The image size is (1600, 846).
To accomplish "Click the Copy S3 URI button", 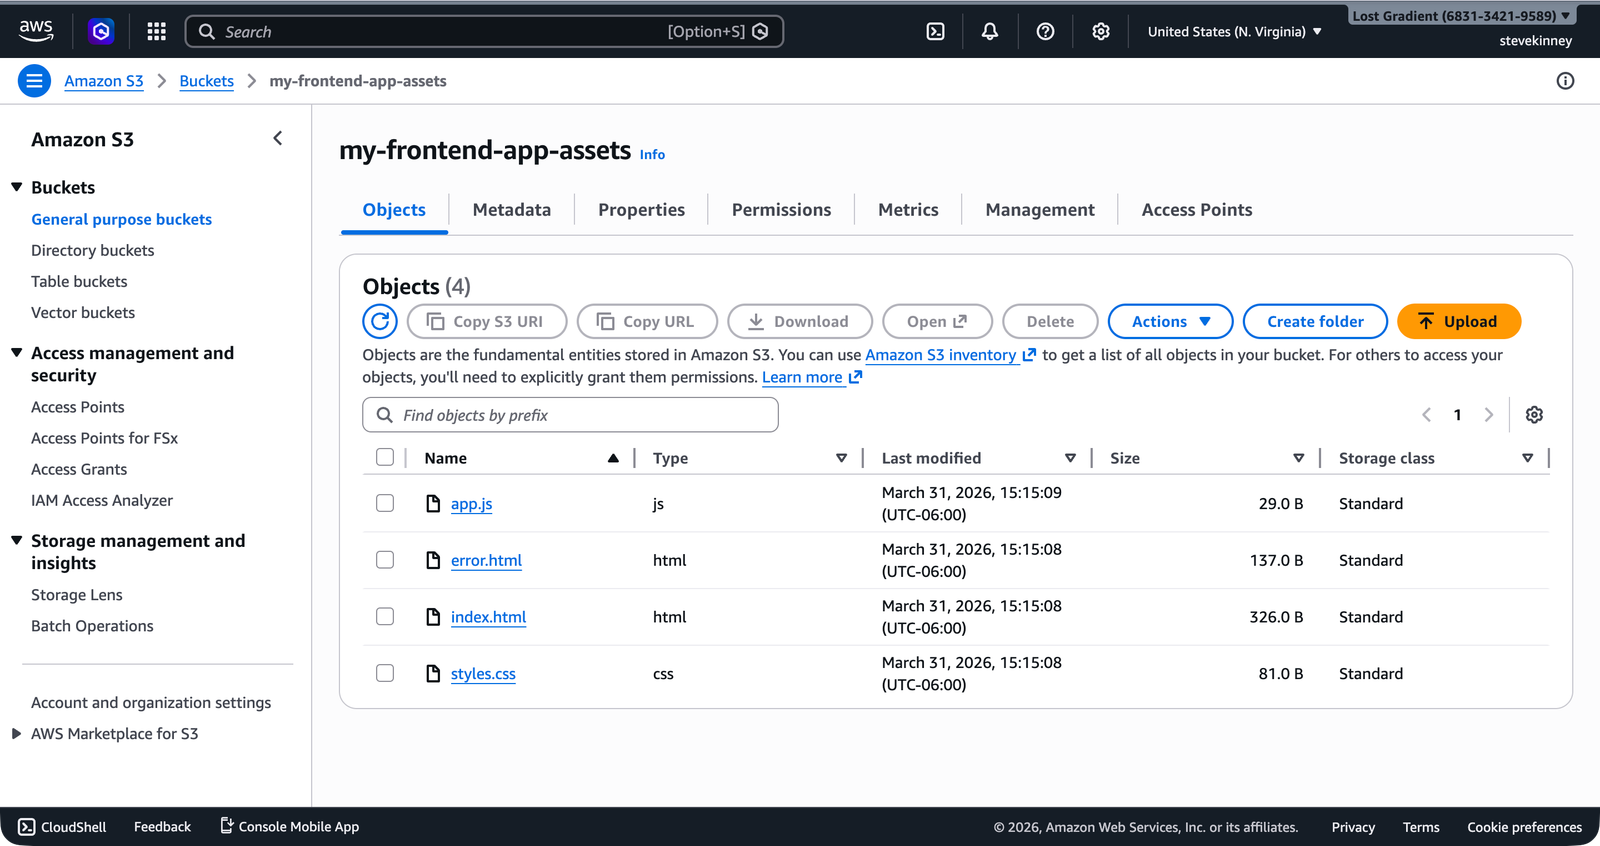I will pos(487,321).
